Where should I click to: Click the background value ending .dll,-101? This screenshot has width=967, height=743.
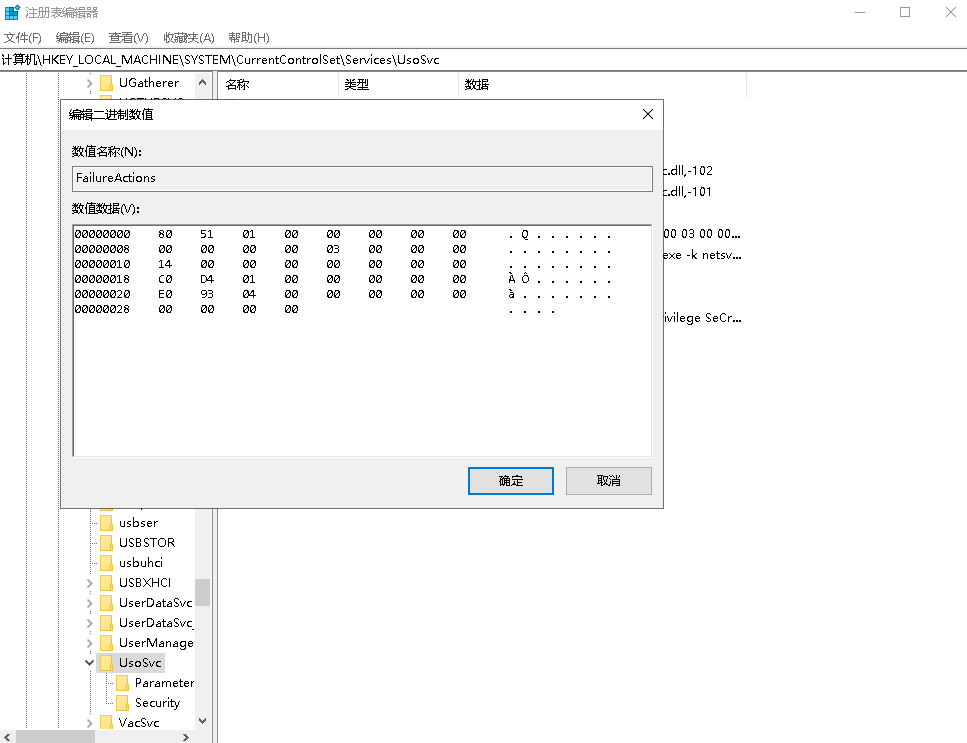click(x=688, y=192)
